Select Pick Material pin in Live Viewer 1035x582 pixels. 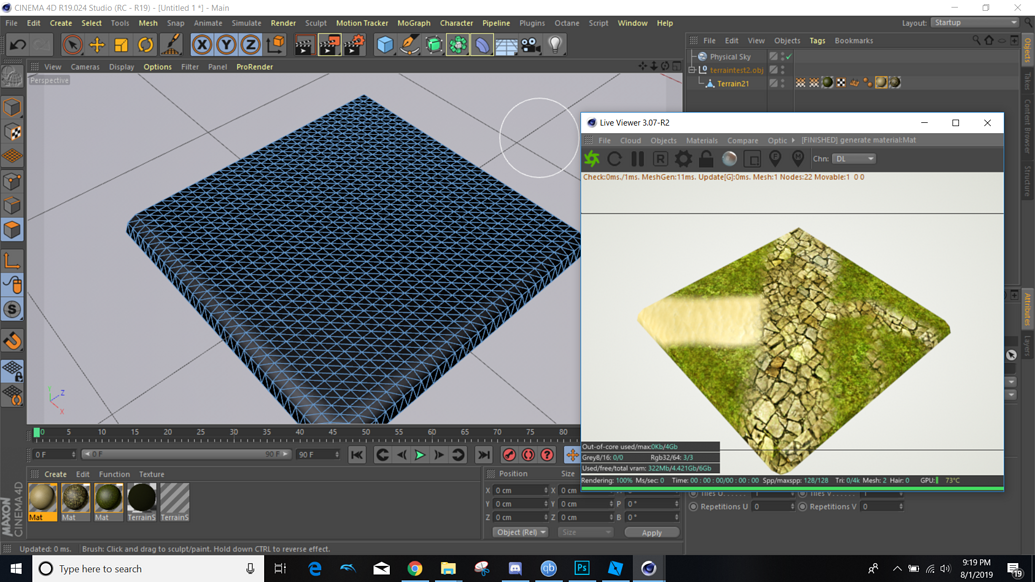pos(798,158)
